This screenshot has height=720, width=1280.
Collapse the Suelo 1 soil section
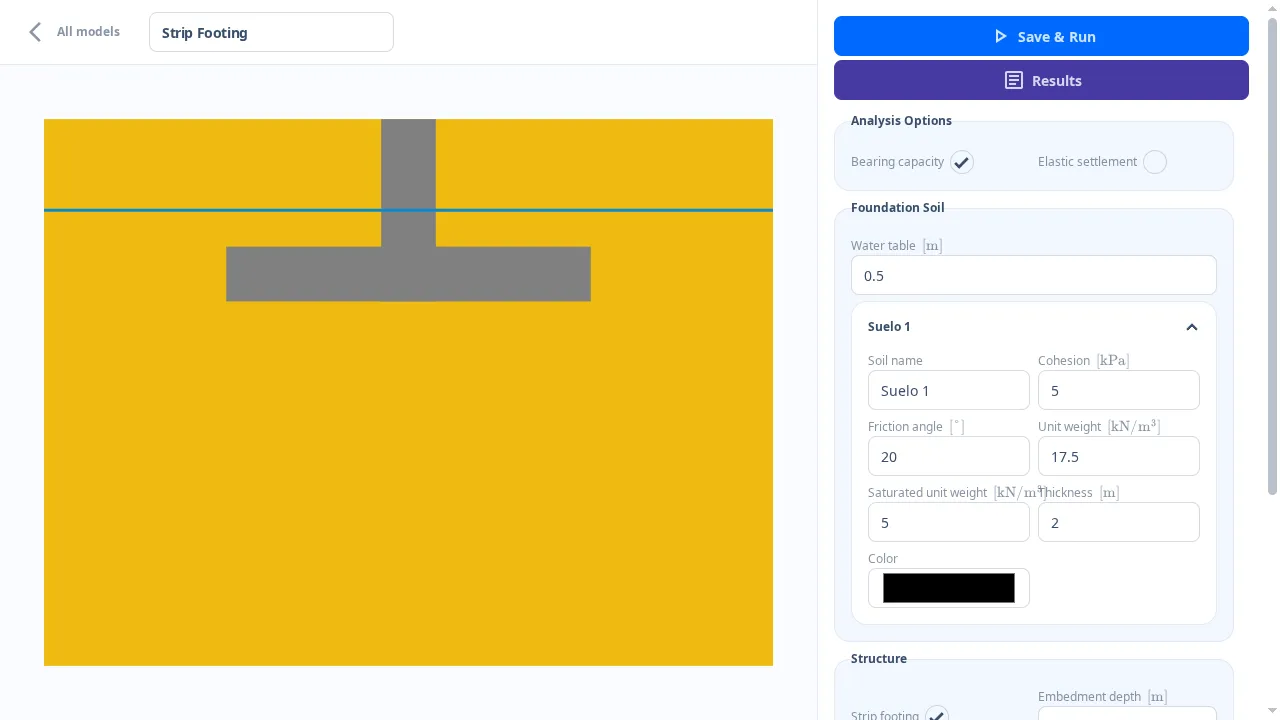(x=1192, y=327)
